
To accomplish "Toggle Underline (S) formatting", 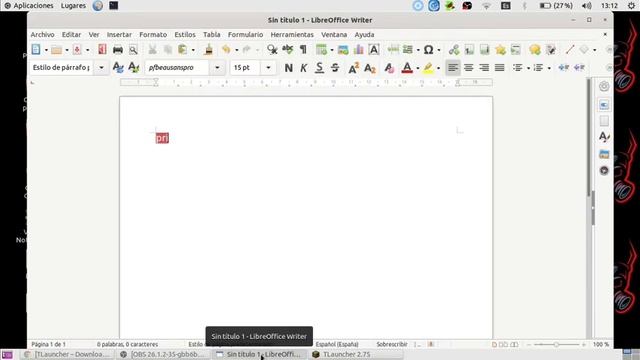I will (320, 68).
